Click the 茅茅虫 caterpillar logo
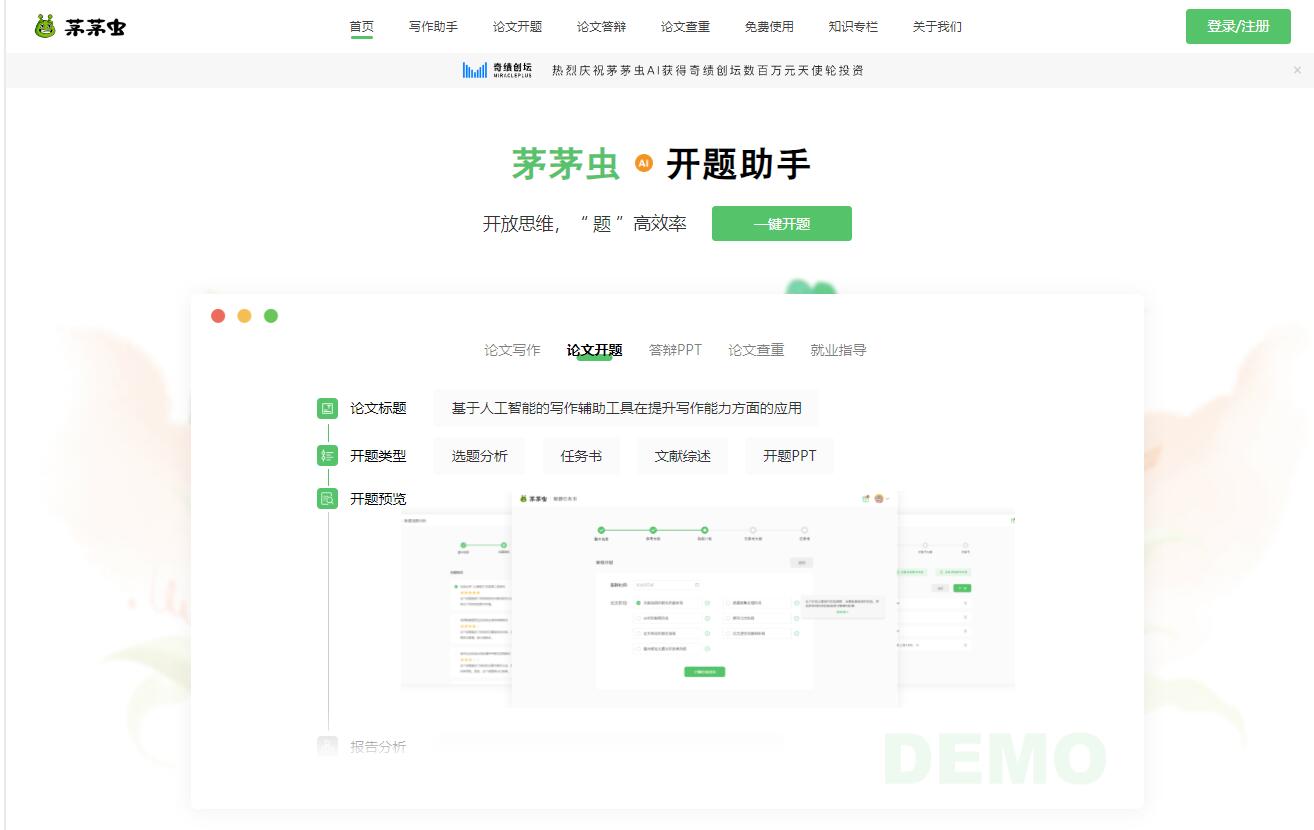Image resolution: width=1314 pixels, height=830 pixels. 79,27
